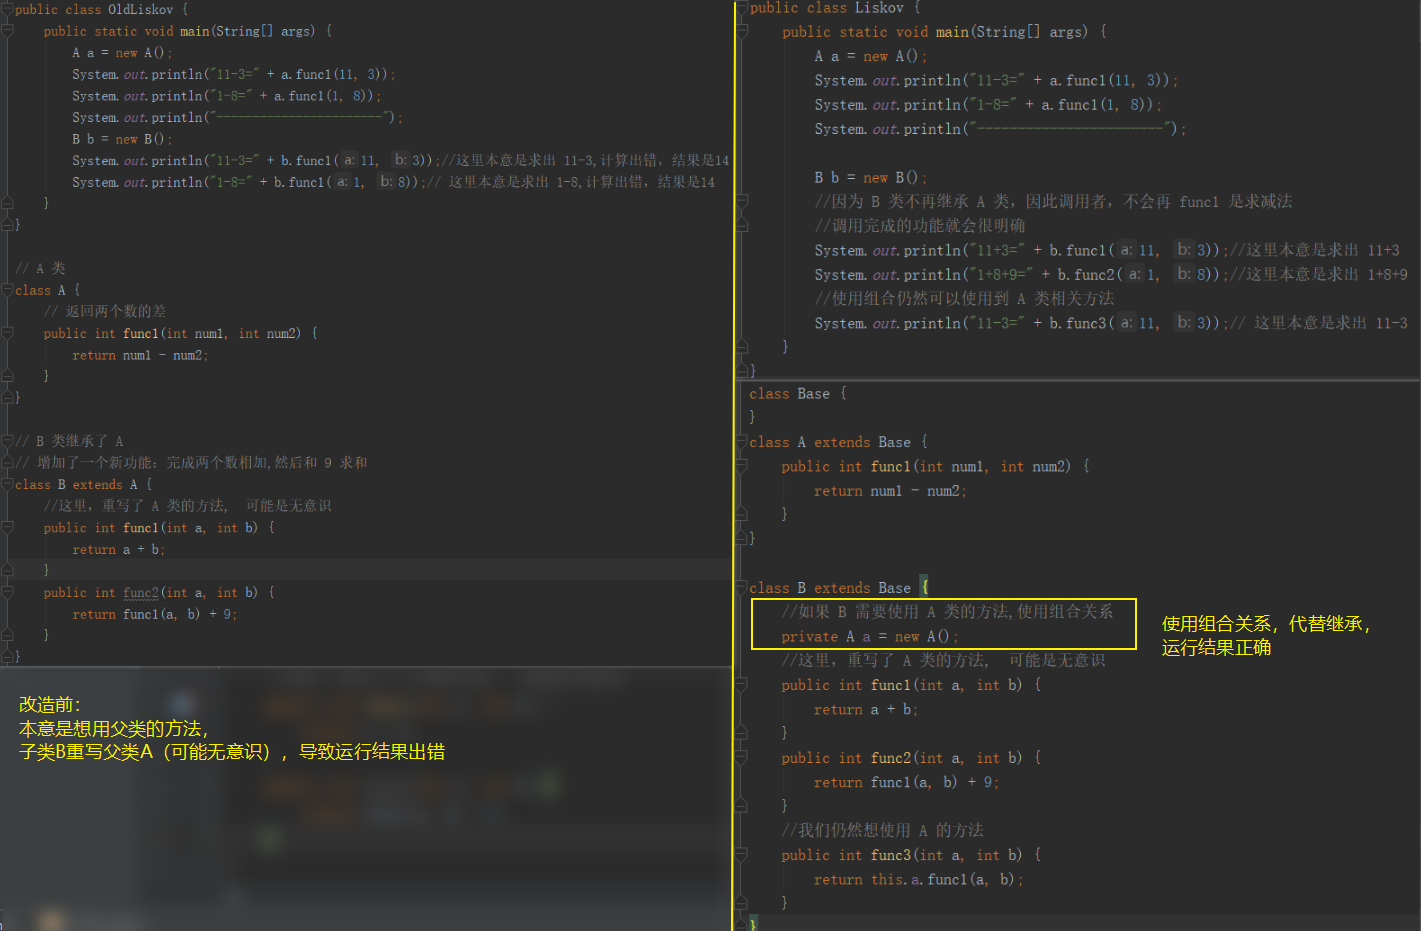Click the '//调用完成的功能就会很明确' comment
Image resolution: width=1421 pixels, height=931 pixels.
pos(920,226)
